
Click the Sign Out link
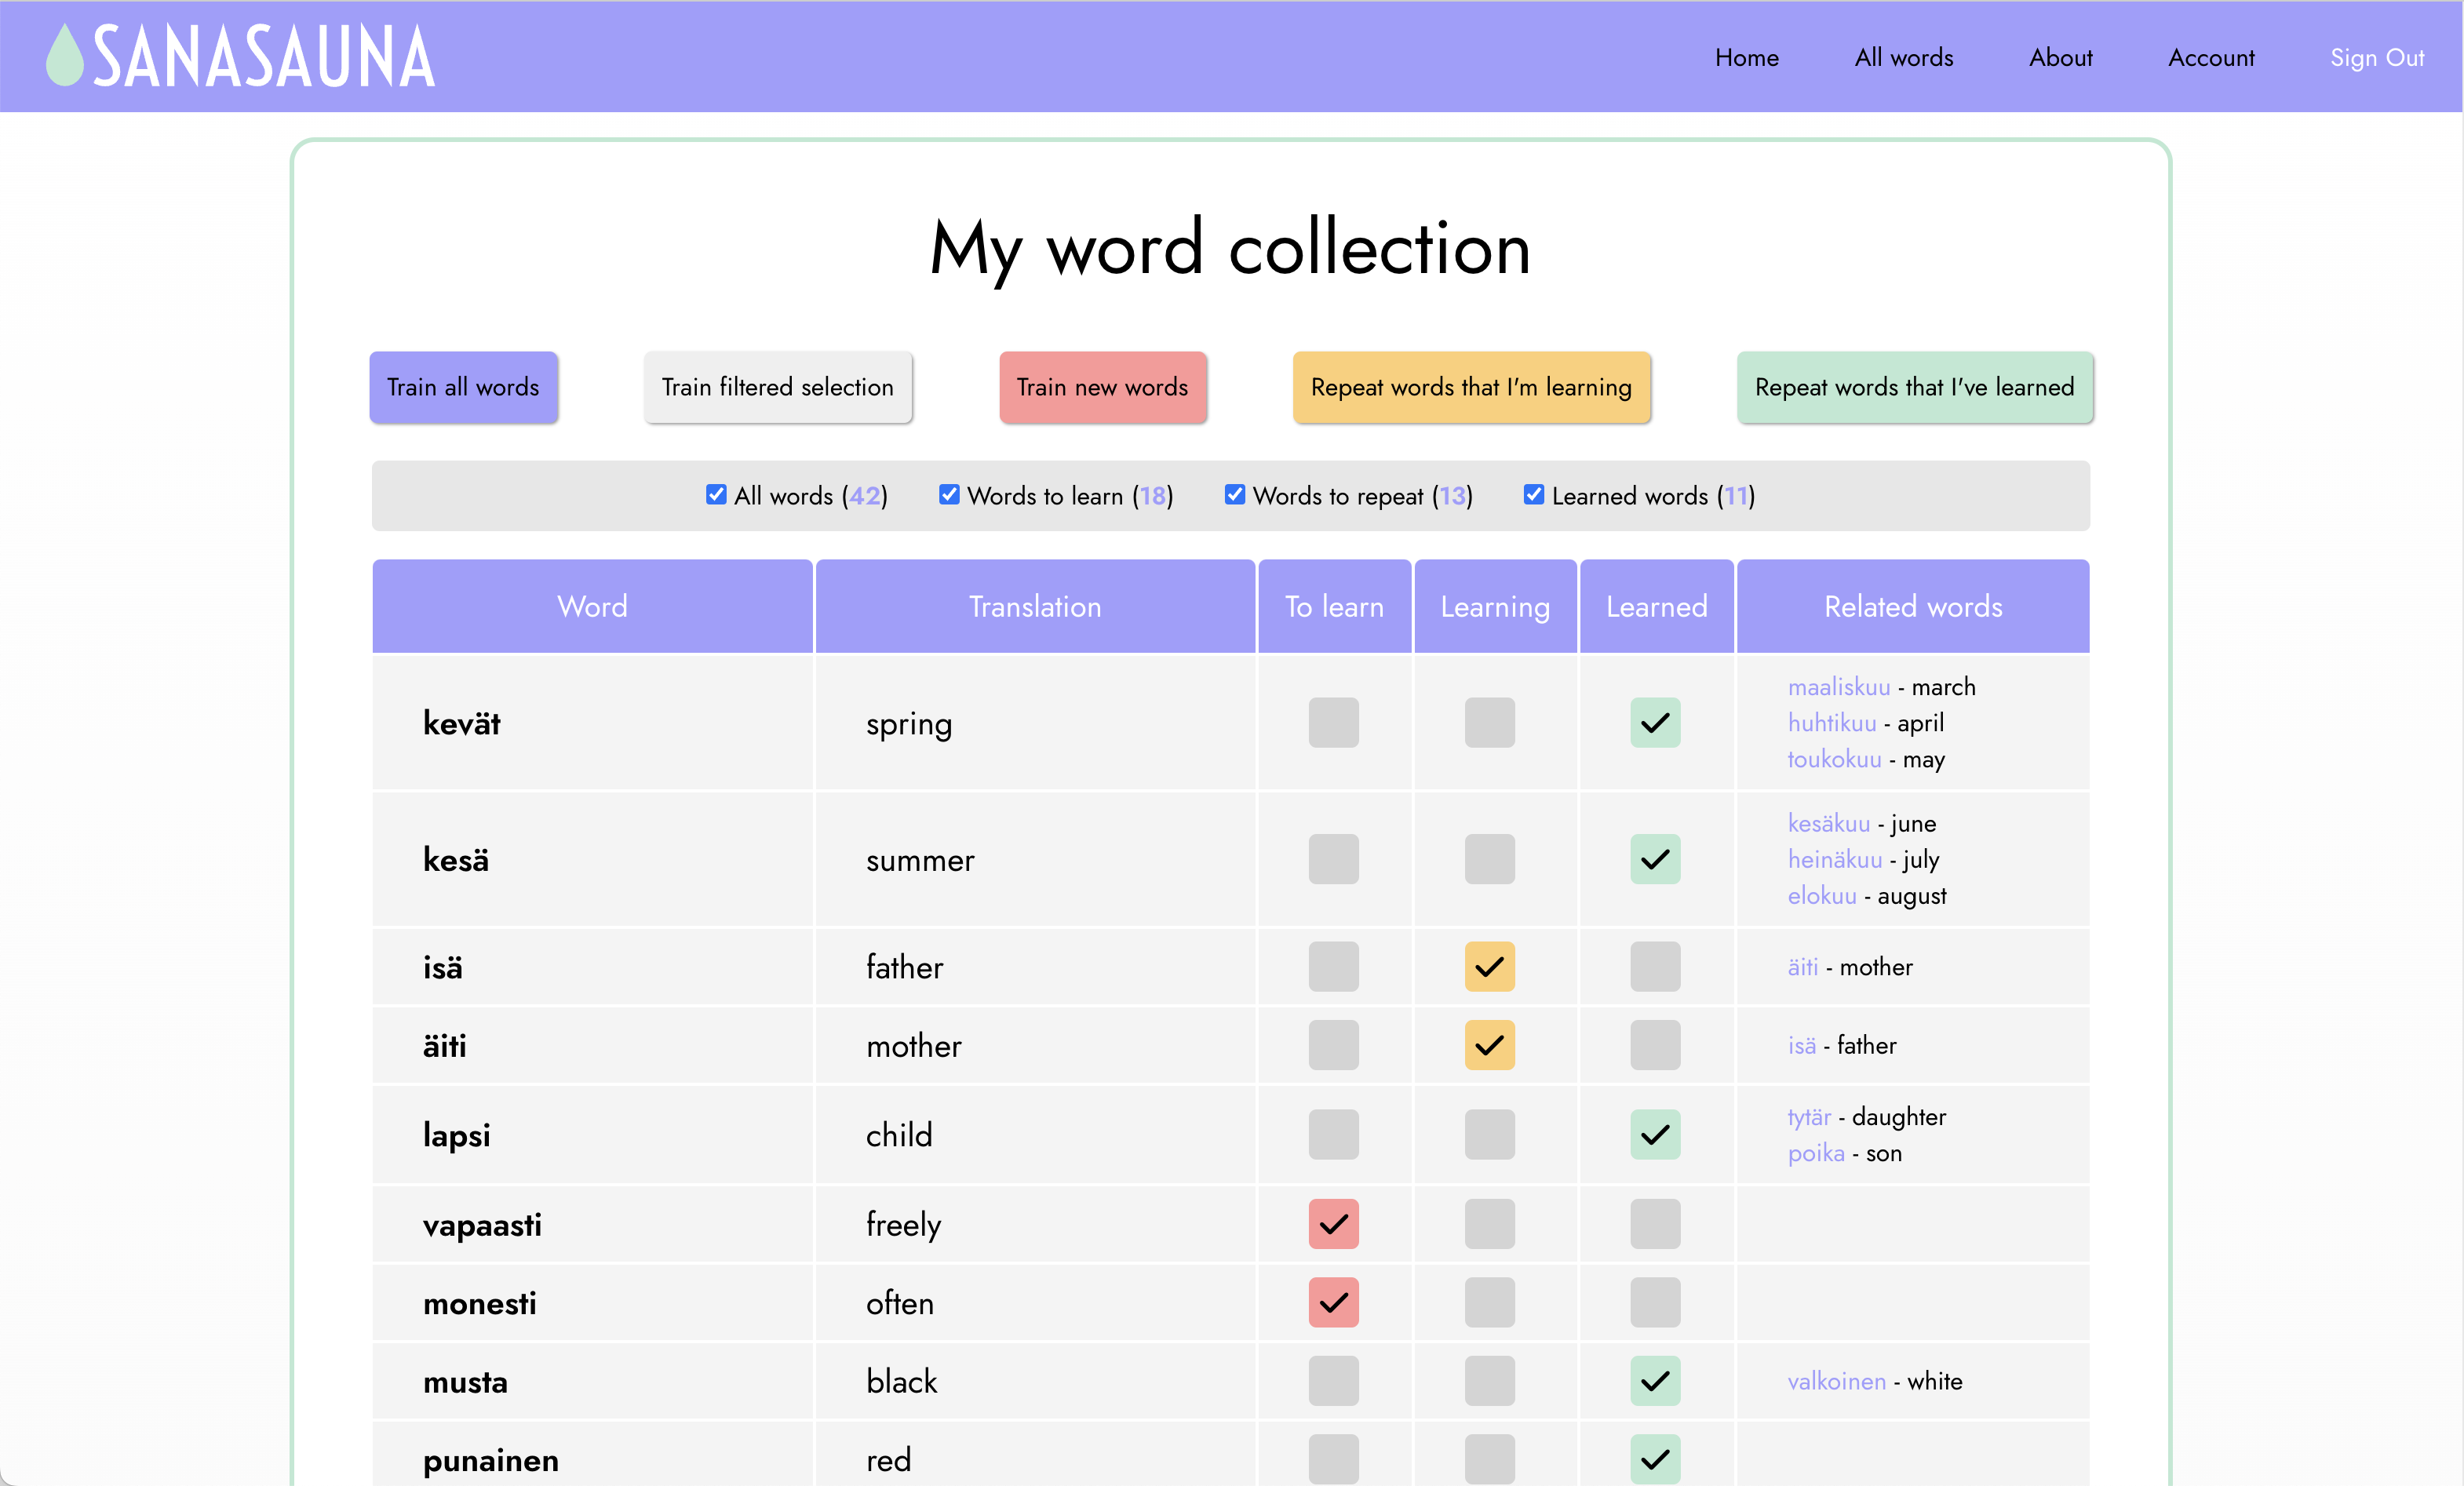point(2376,58)
